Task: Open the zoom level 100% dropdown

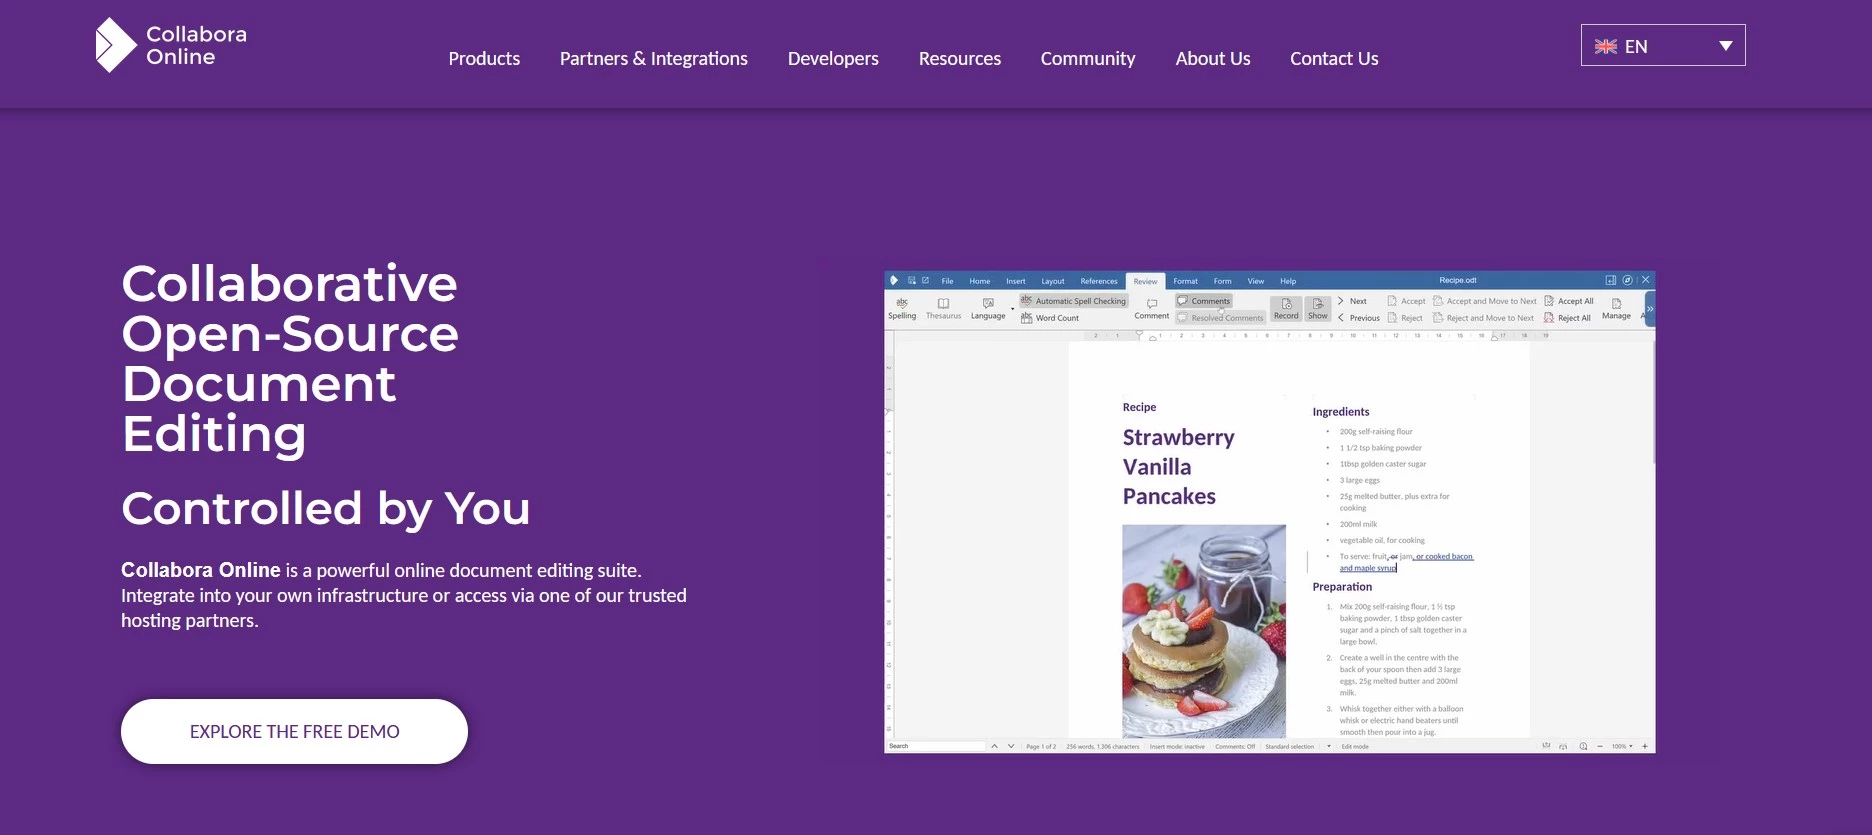Action: coord(1622,746)
